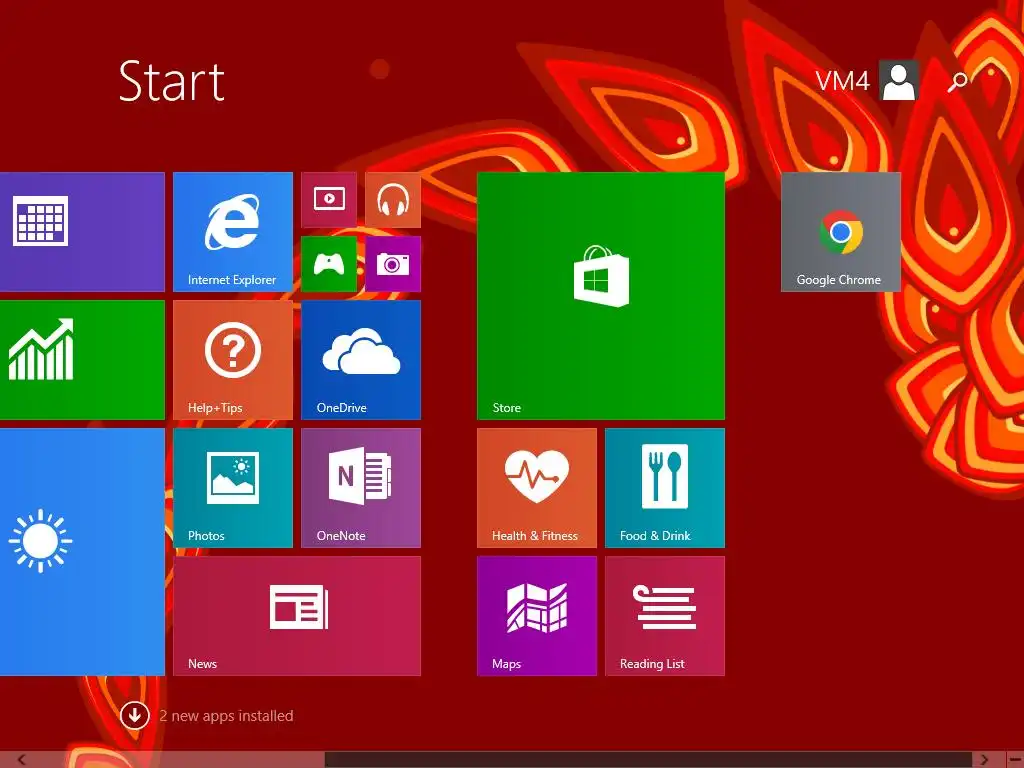This screenshot has height=768, width=1024.
Task: Open the Weather sun tile
Action: coord(82,552)
